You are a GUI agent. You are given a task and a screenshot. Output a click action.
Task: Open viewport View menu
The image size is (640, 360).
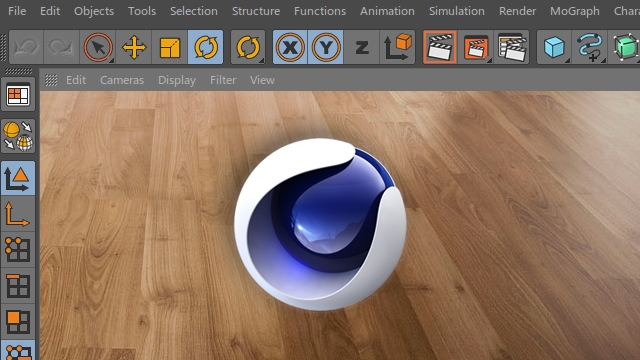(x=262, y=80)
